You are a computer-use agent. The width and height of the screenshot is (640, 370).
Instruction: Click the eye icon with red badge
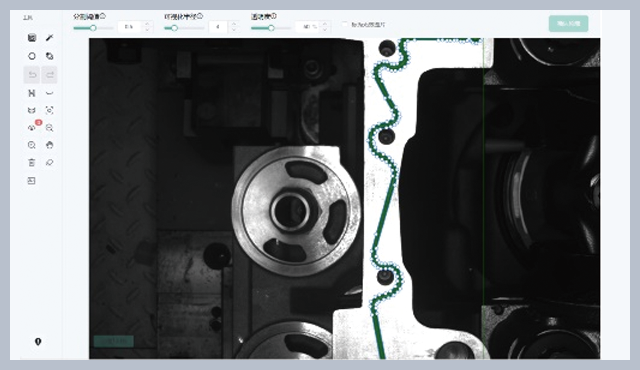click(x=32, y=128)
